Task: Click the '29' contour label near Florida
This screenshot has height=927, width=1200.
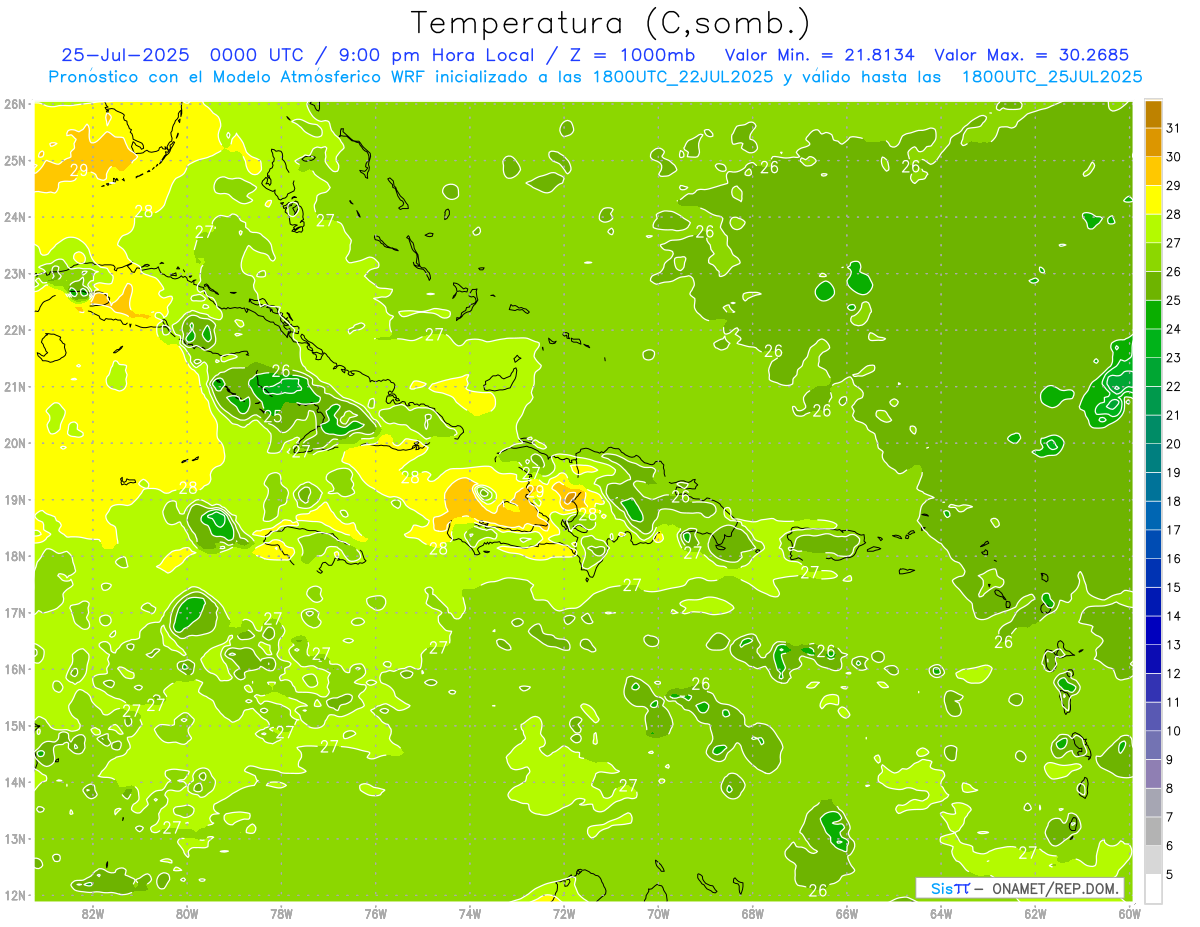Action: pos(78,171)
